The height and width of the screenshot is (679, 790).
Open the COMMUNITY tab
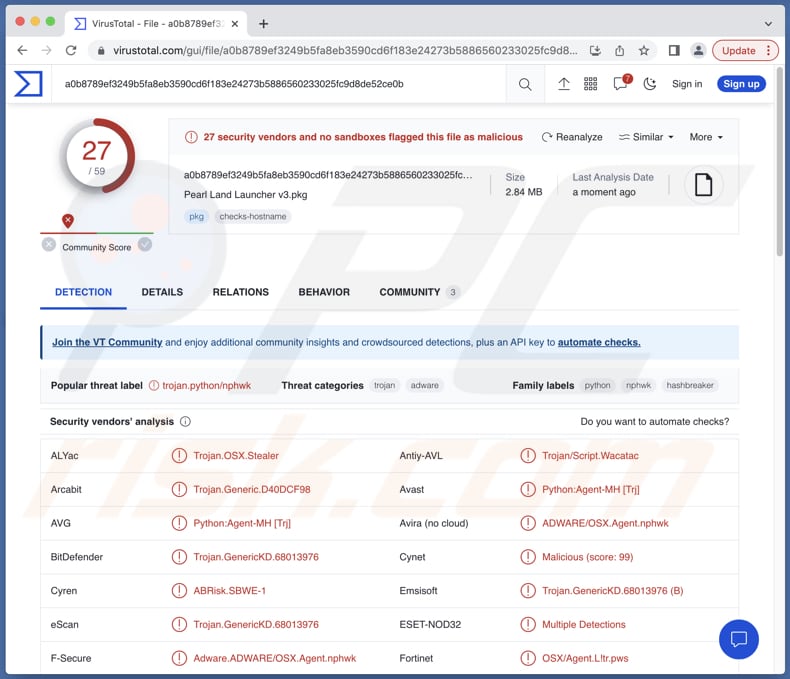click(x=419, y=292)
